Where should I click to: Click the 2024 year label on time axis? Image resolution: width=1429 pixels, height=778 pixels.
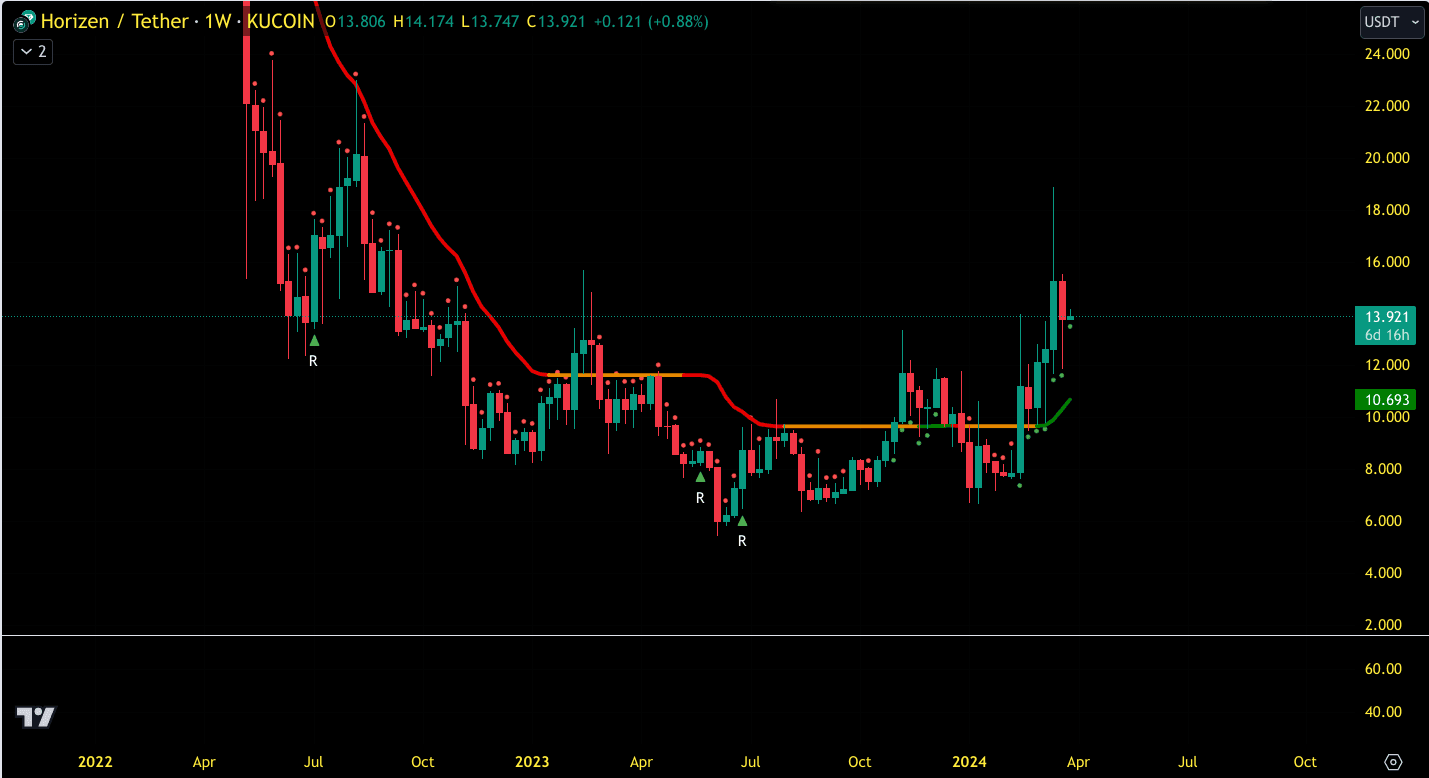[969, 762]
